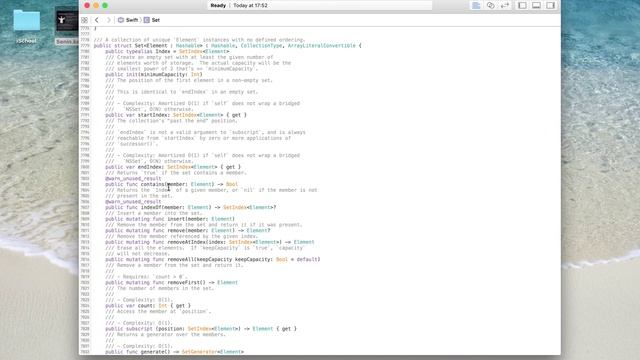Click 'ArrayLiteralConvertible' in struct declaration

pyautogui.click(x=322, y=45)
